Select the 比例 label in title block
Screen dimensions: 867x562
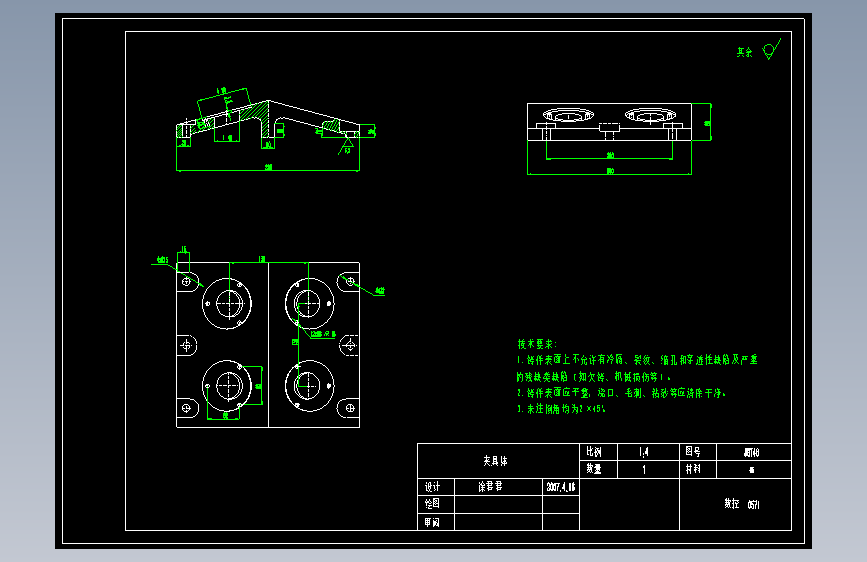click(594, 452)
